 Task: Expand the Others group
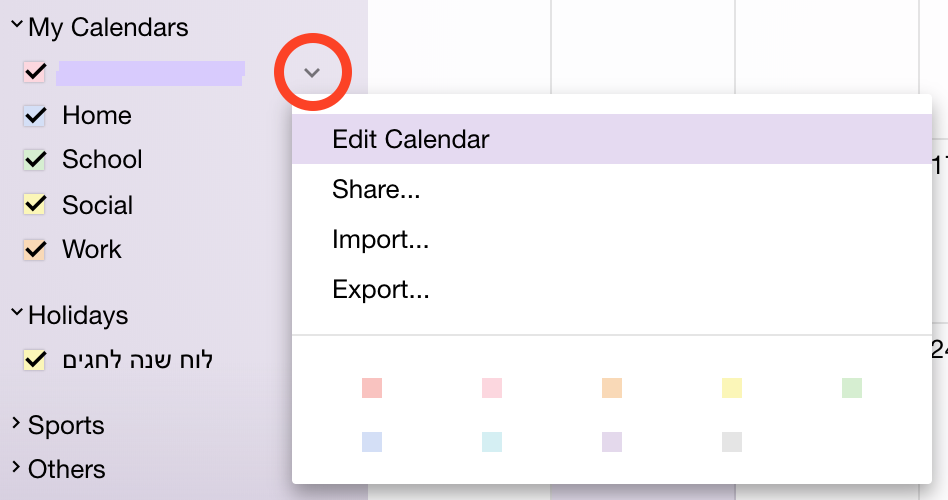(17, 468)
